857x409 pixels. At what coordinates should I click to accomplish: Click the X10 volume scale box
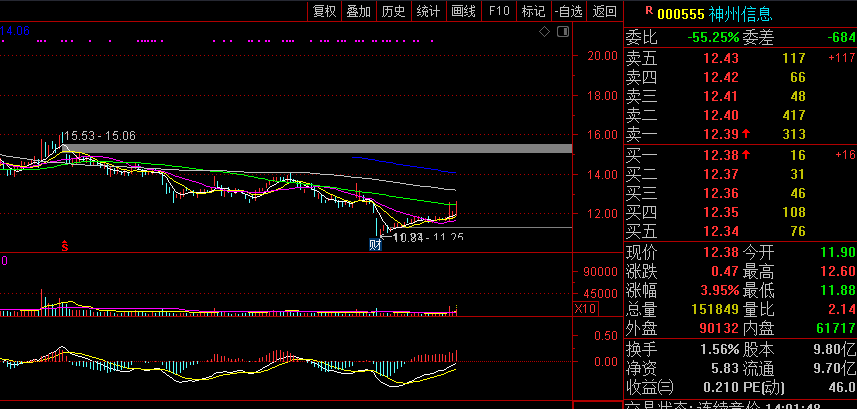click(x=585, y=309)
